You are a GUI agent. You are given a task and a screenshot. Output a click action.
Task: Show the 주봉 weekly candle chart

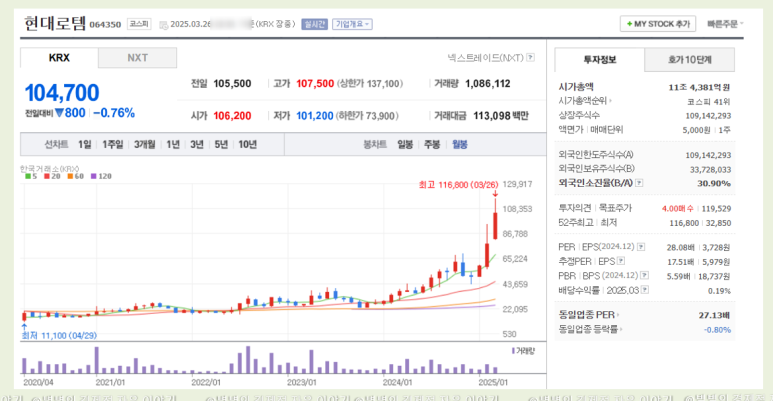(432, 145)
